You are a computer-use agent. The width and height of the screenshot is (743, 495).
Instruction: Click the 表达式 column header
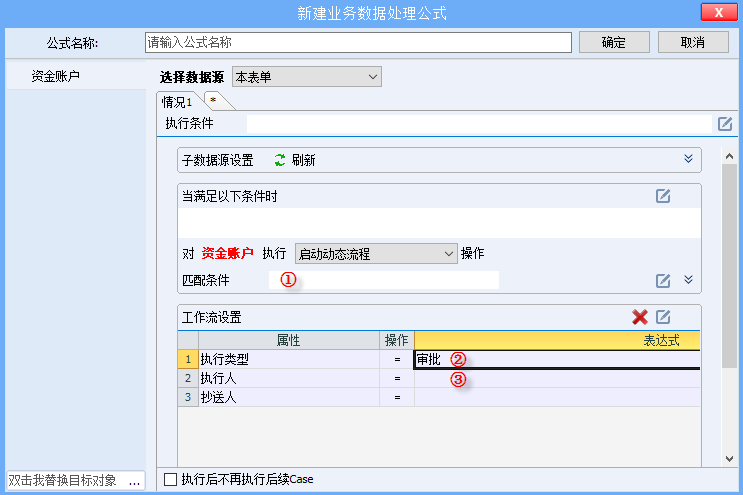pos(557,341)
